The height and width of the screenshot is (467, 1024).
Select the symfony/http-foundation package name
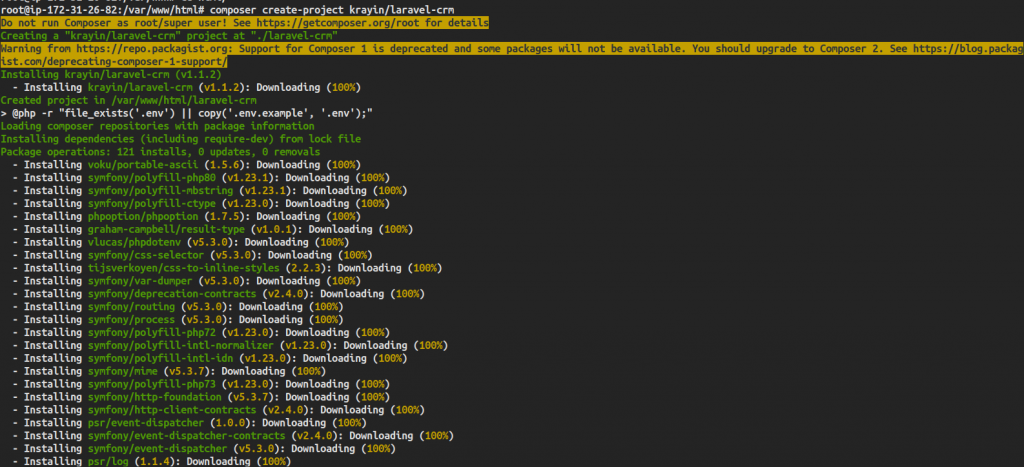[x=155, y=396]
